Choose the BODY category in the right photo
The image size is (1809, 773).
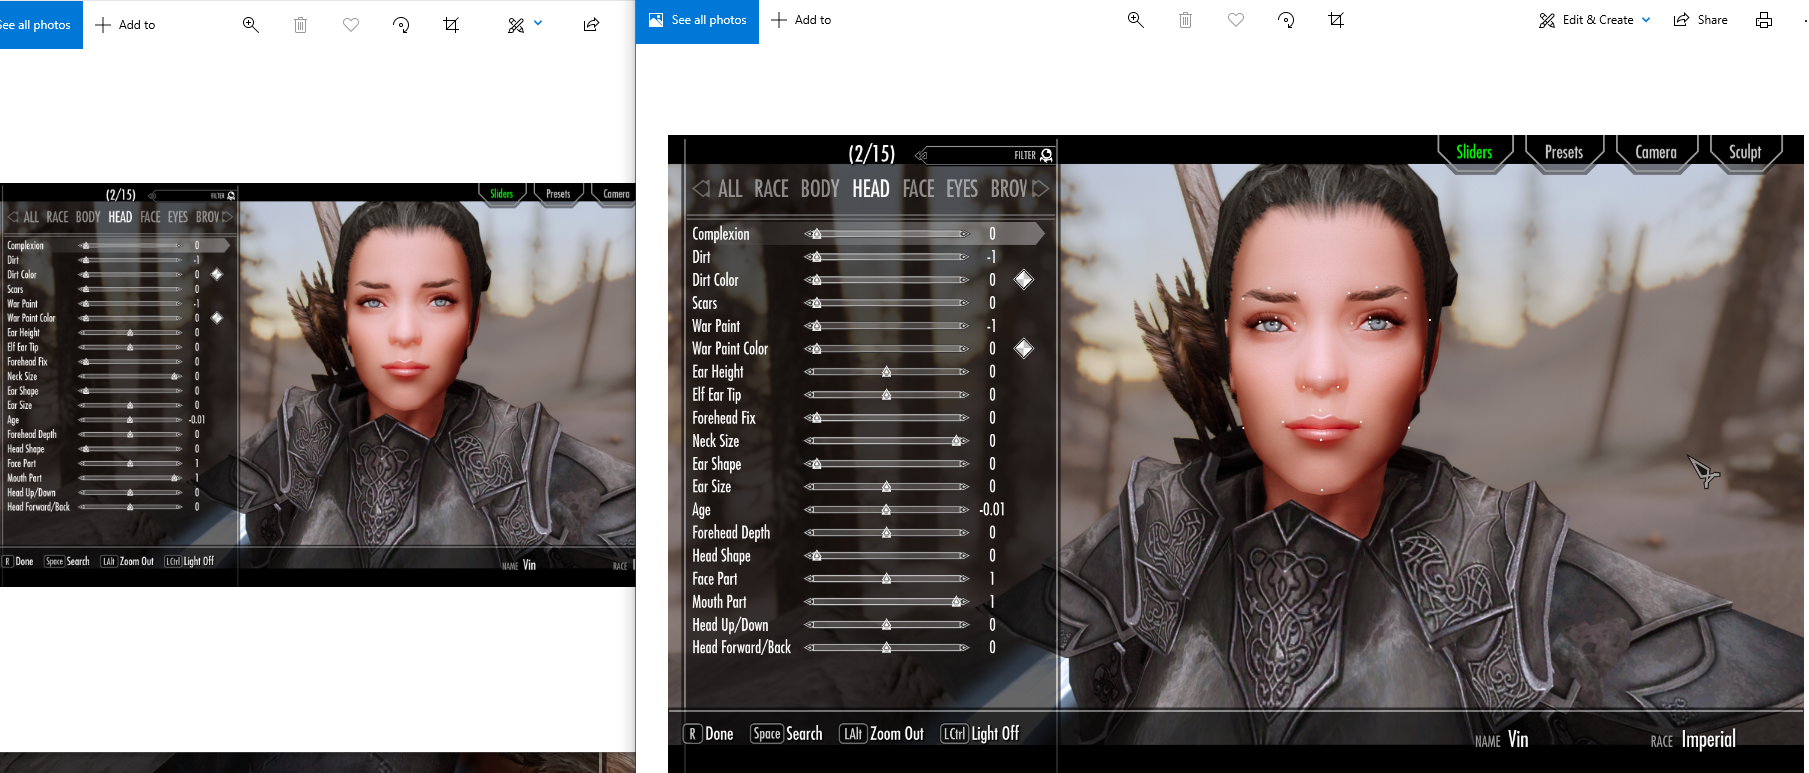pos(820,189)
